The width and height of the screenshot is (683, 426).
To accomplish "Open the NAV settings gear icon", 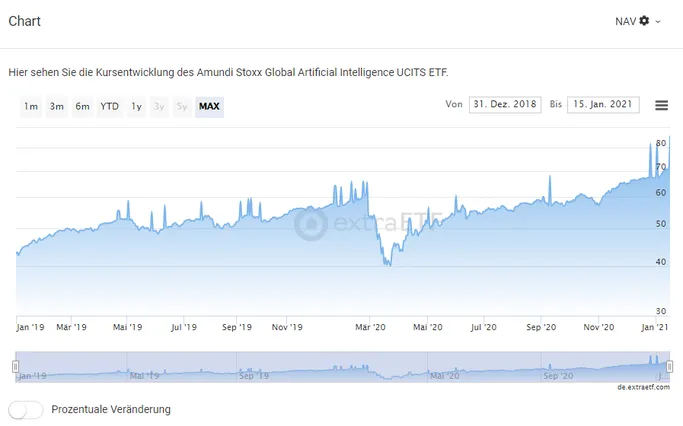I will coord(644,21).
